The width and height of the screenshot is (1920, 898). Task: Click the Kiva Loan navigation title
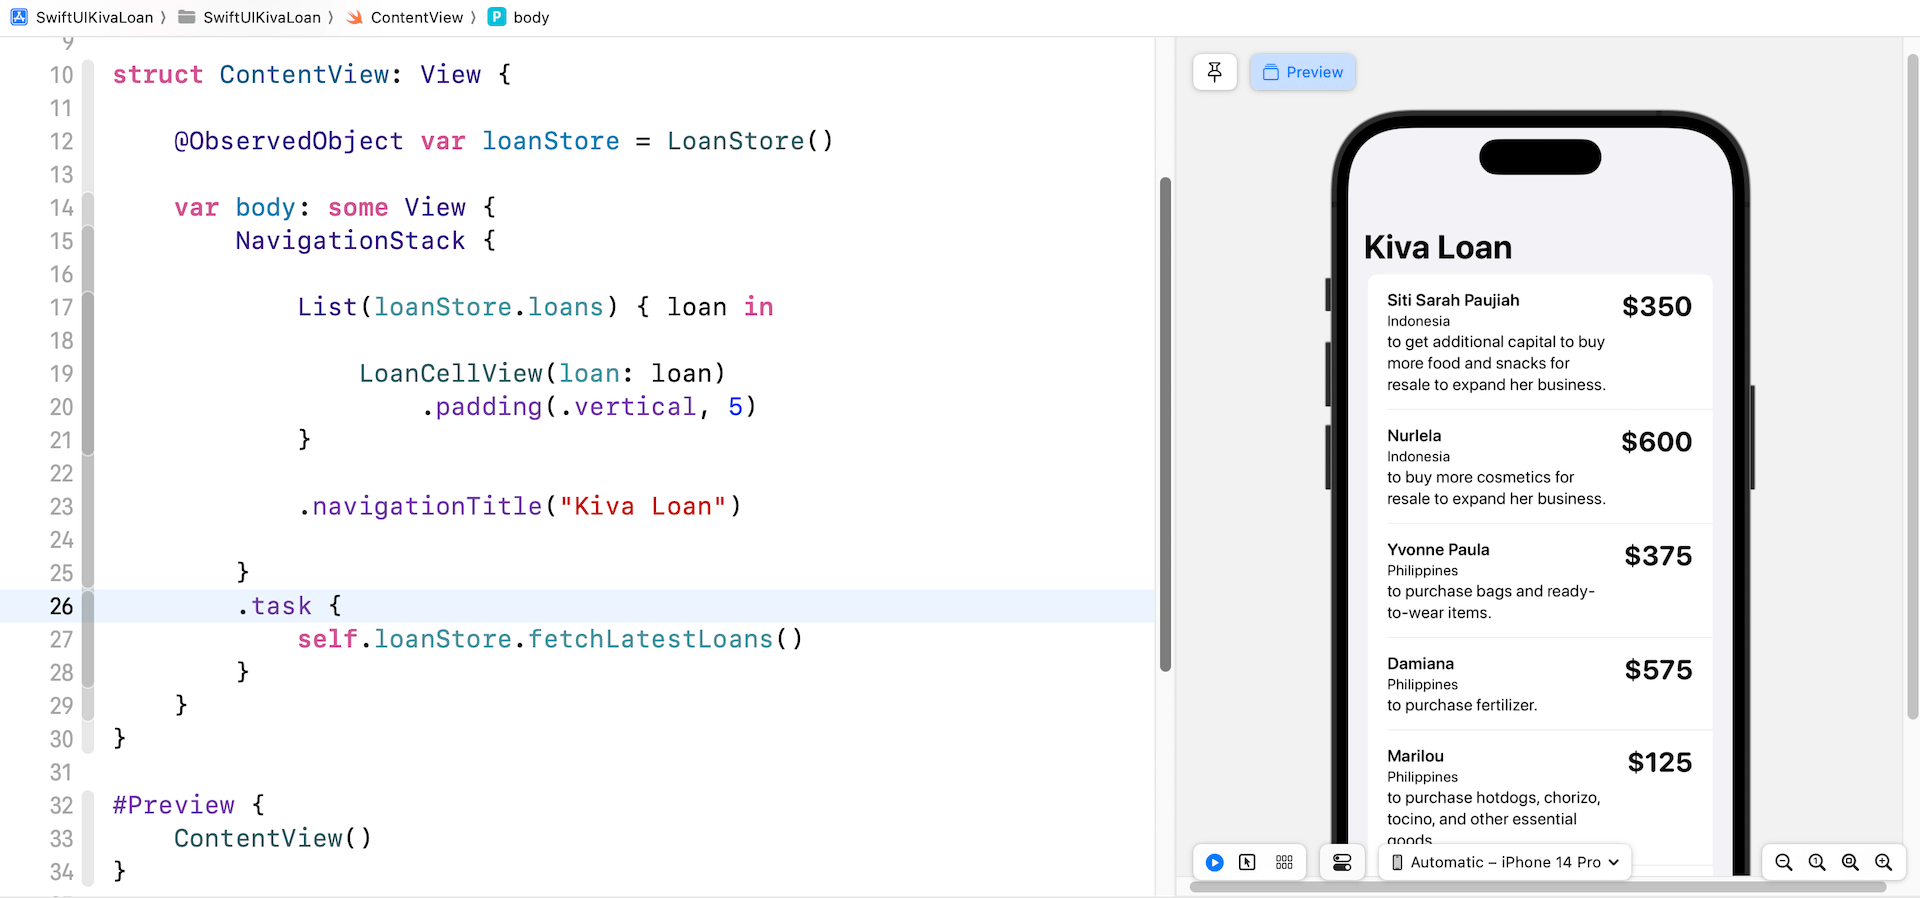click(1438, 247)
